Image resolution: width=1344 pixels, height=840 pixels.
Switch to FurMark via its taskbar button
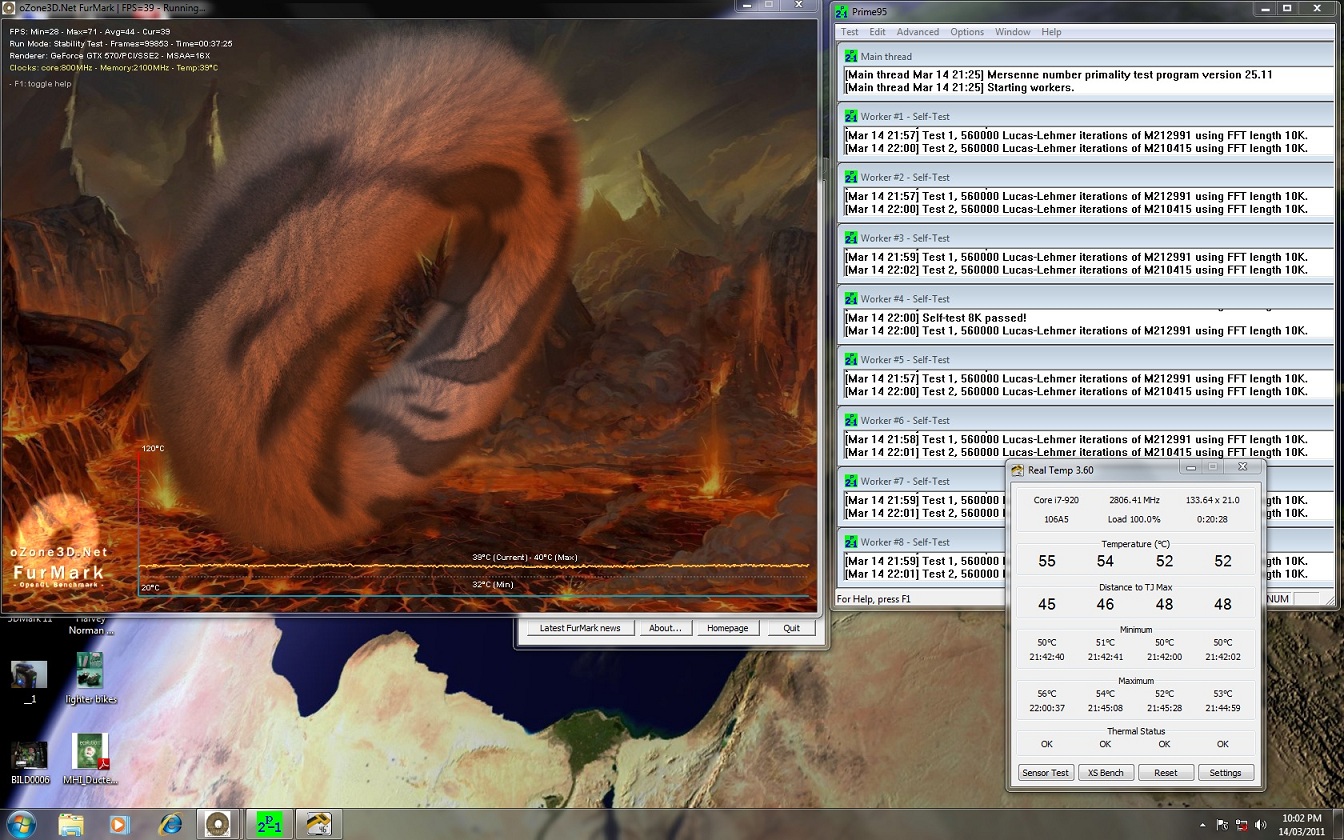(x=219, y=824)
